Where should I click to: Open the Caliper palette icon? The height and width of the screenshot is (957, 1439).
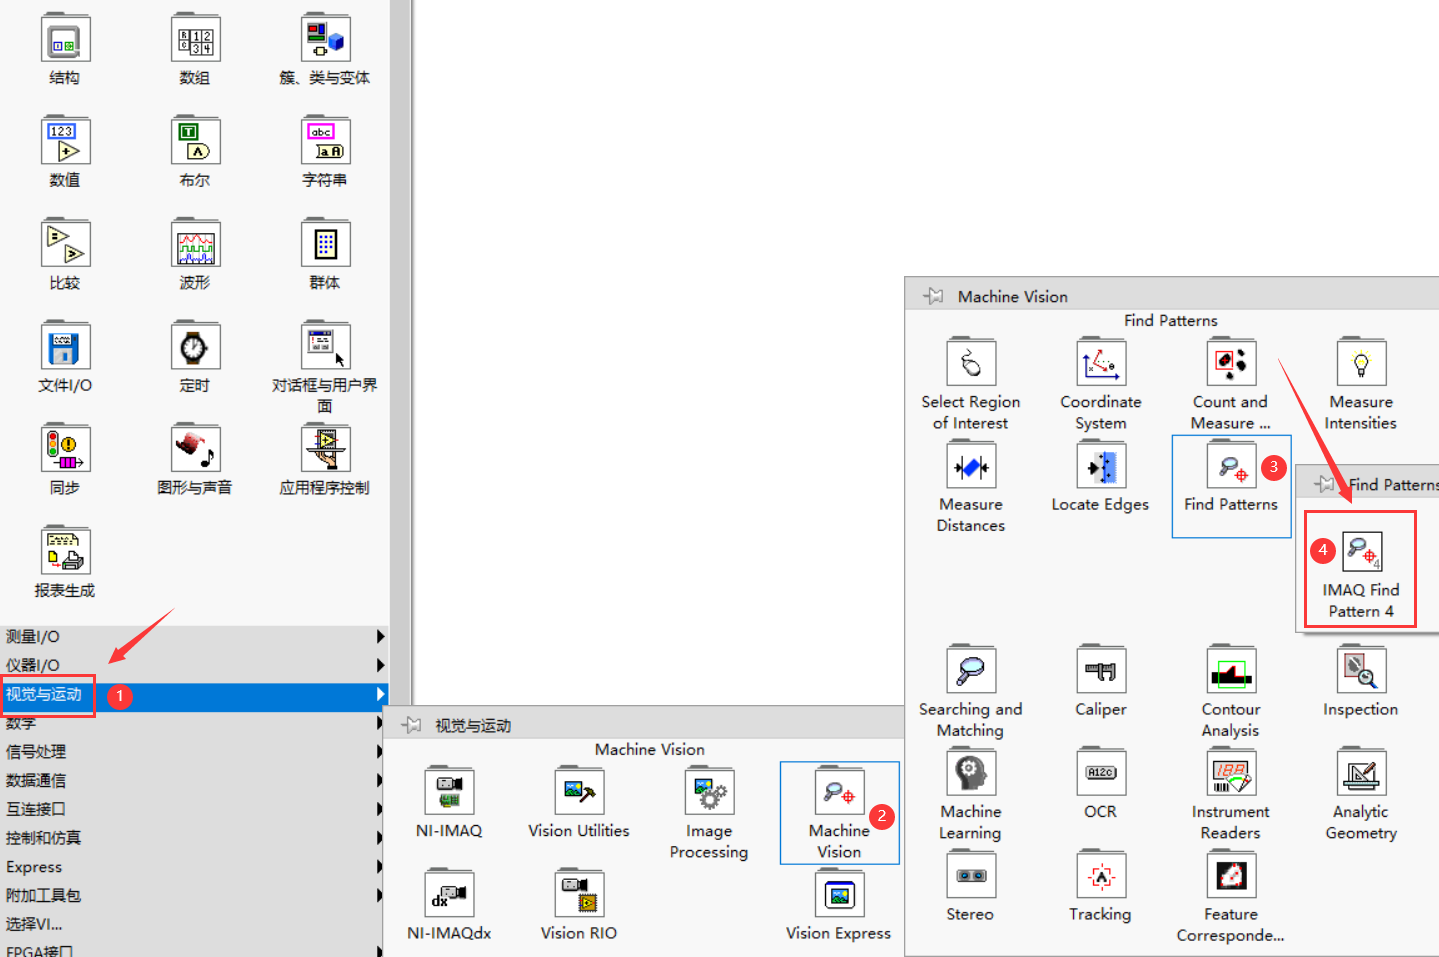coord(1101,670)
